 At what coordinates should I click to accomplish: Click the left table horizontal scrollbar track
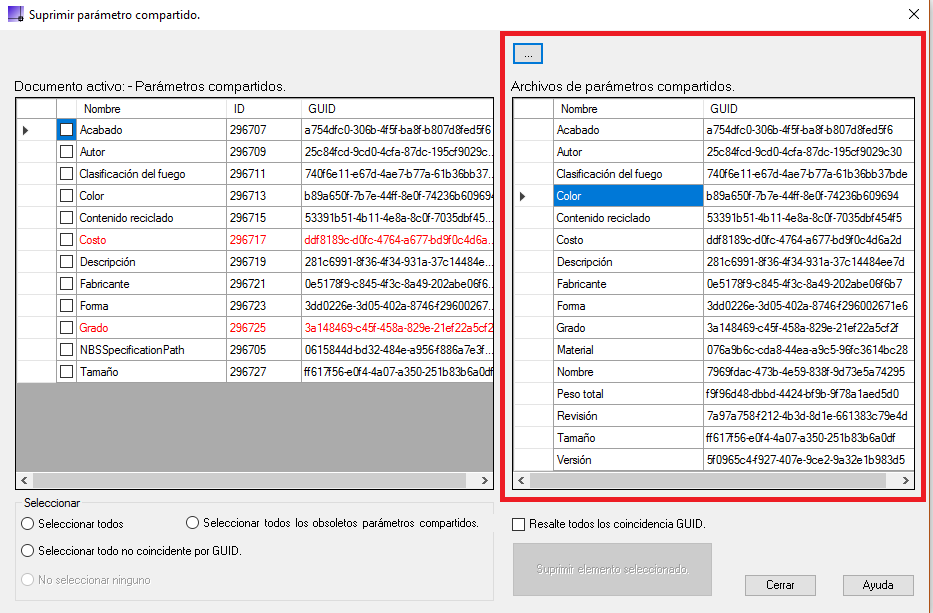(x=249, y=480)
